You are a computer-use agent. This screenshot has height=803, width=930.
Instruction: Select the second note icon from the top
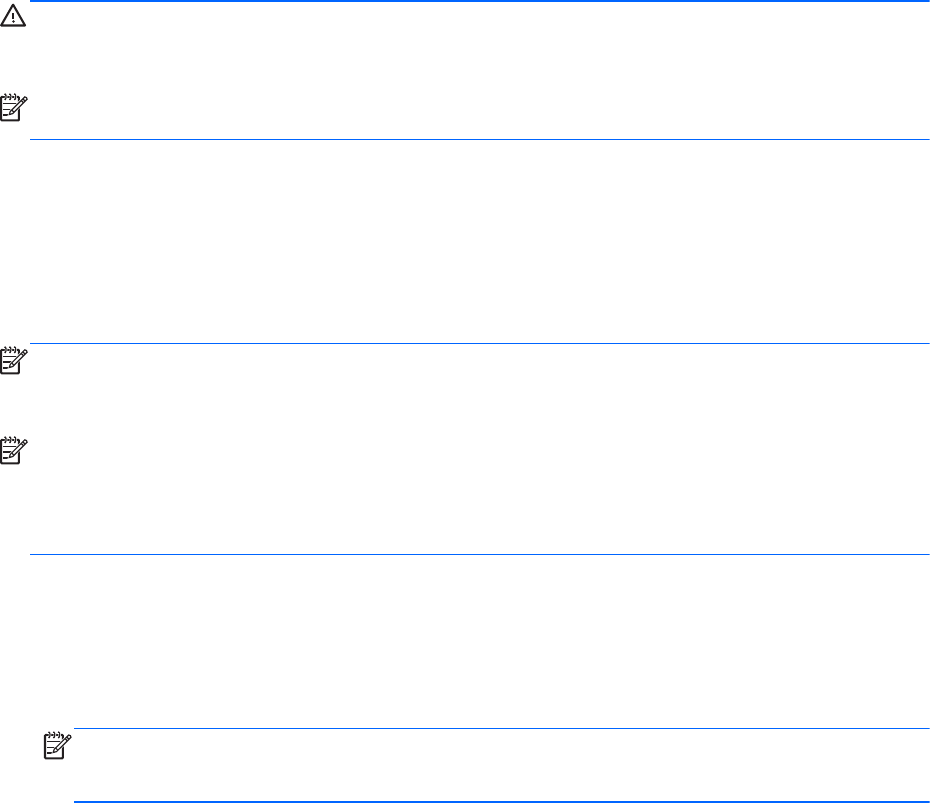(x=13, y=361)
